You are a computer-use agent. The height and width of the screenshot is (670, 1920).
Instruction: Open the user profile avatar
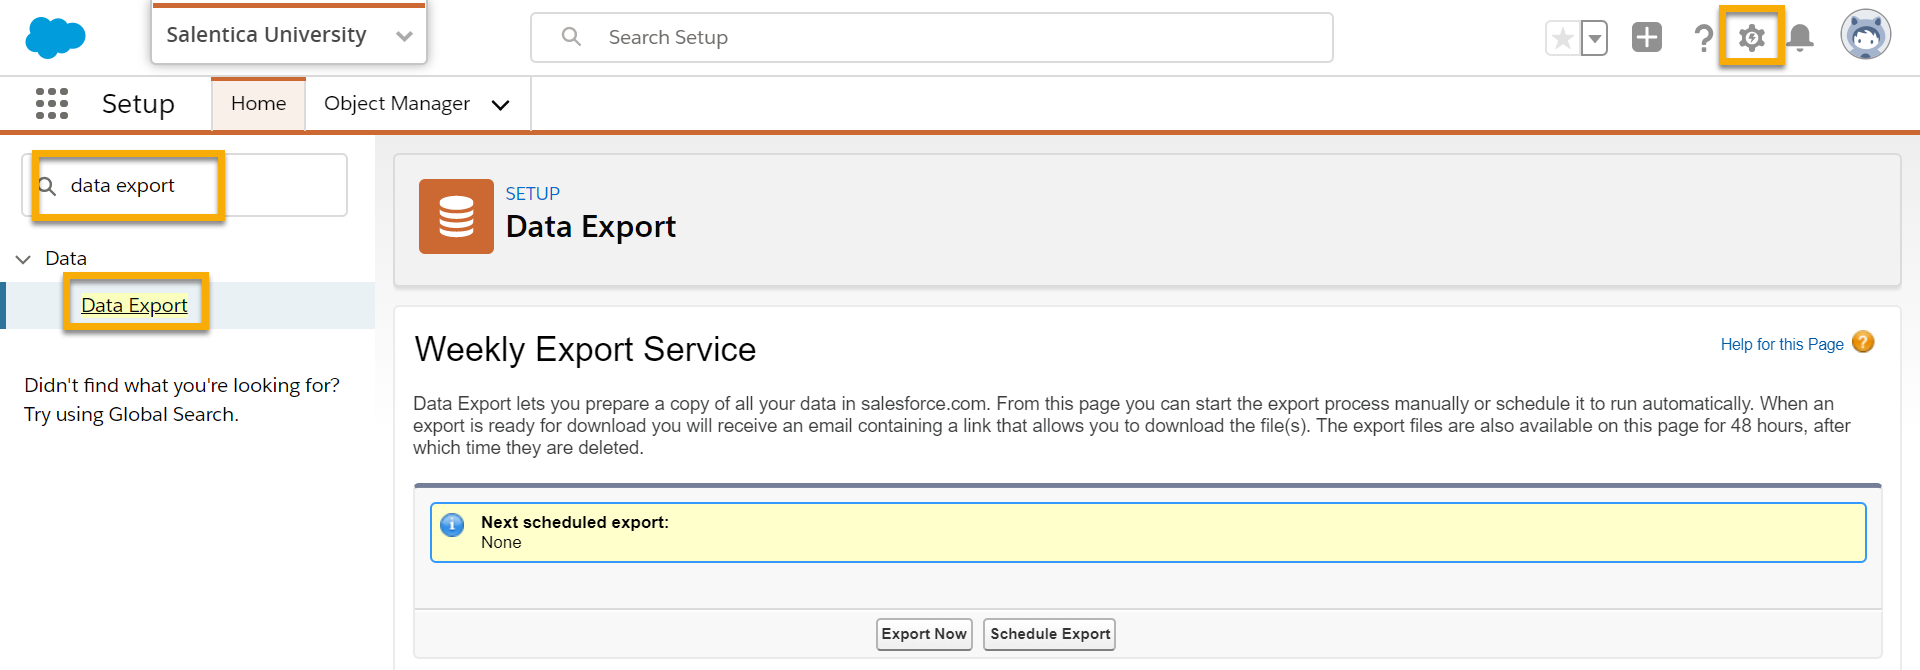pos(1866,35)
